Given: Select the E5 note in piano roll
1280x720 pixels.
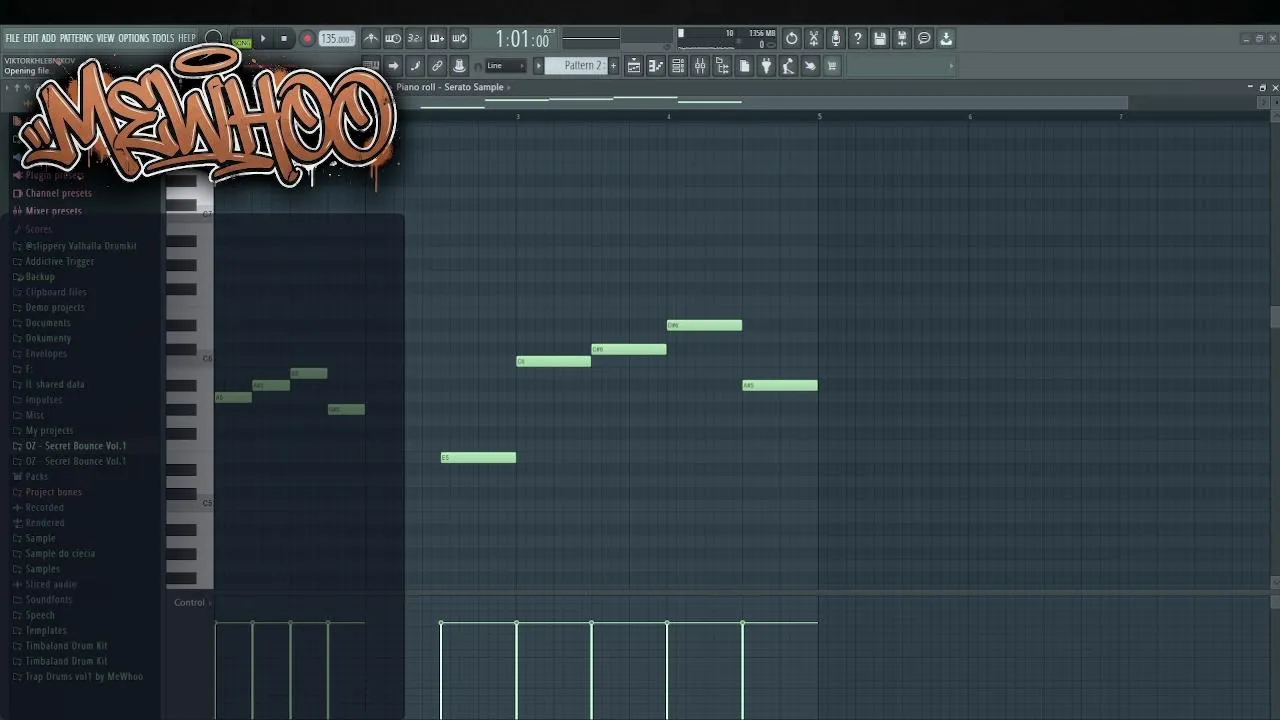Looking at the screenshot, I should click(479, 458).
